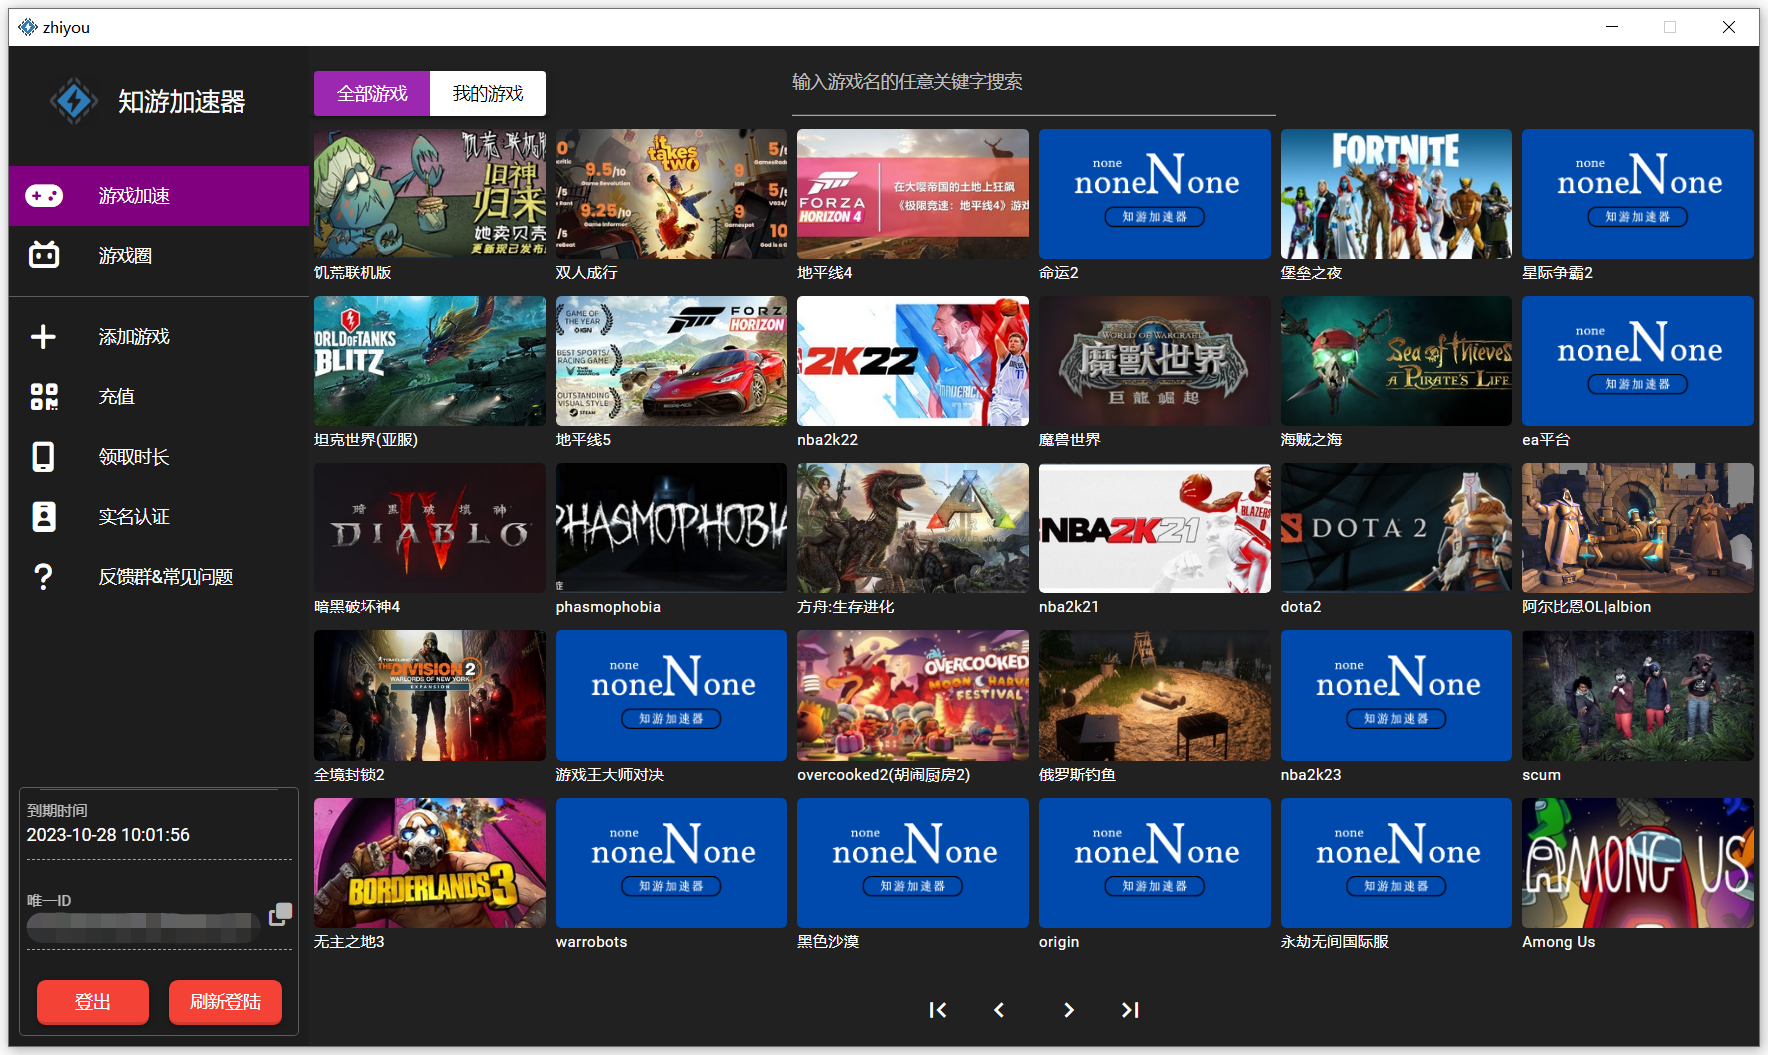Open the 充值 QR code icon
1768x1055 pixels.
[44, 397]
